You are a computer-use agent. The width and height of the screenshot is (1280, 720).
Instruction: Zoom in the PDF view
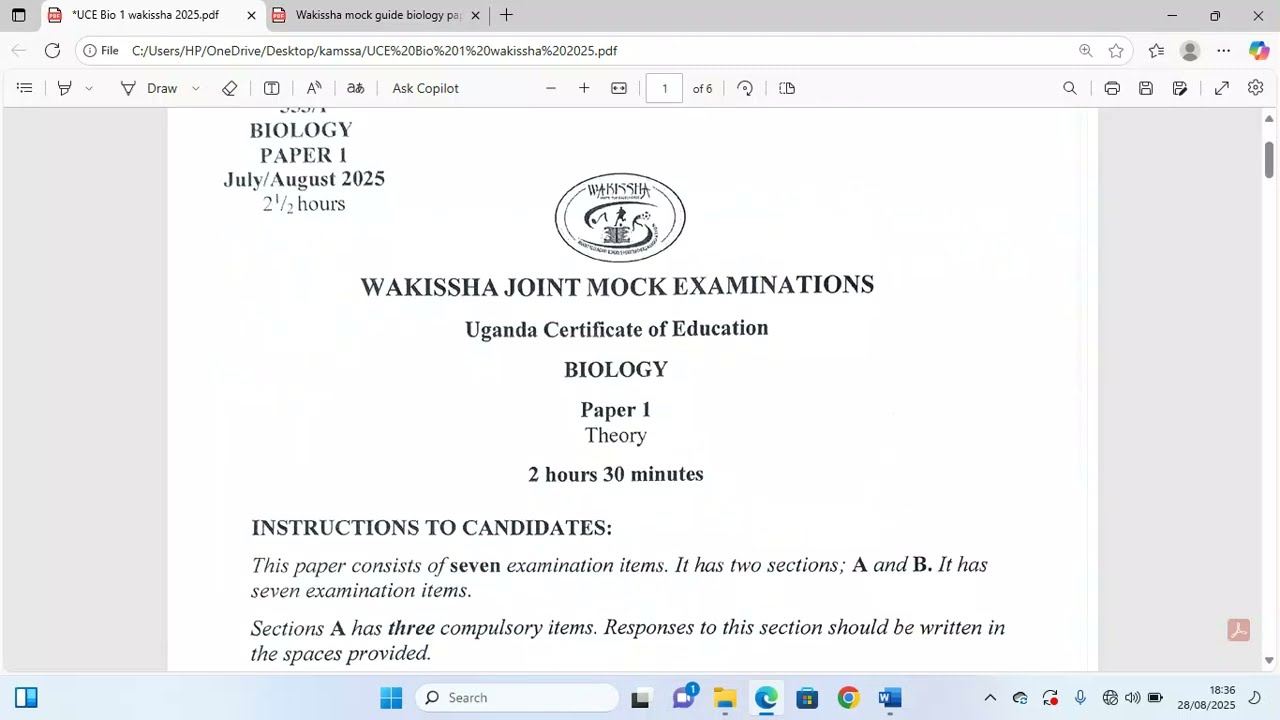coord(584,88)
